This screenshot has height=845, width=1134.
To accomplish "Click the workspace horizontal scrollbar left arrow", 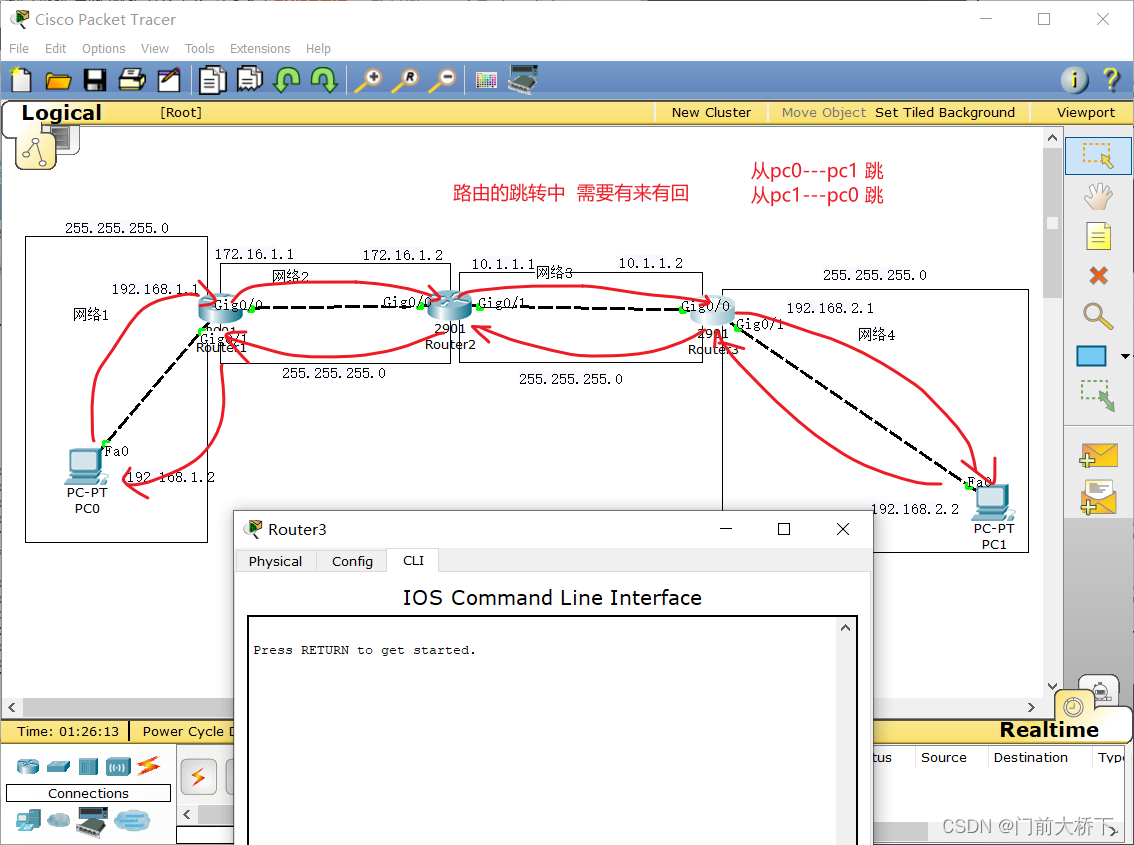I will tap(12, 707).
